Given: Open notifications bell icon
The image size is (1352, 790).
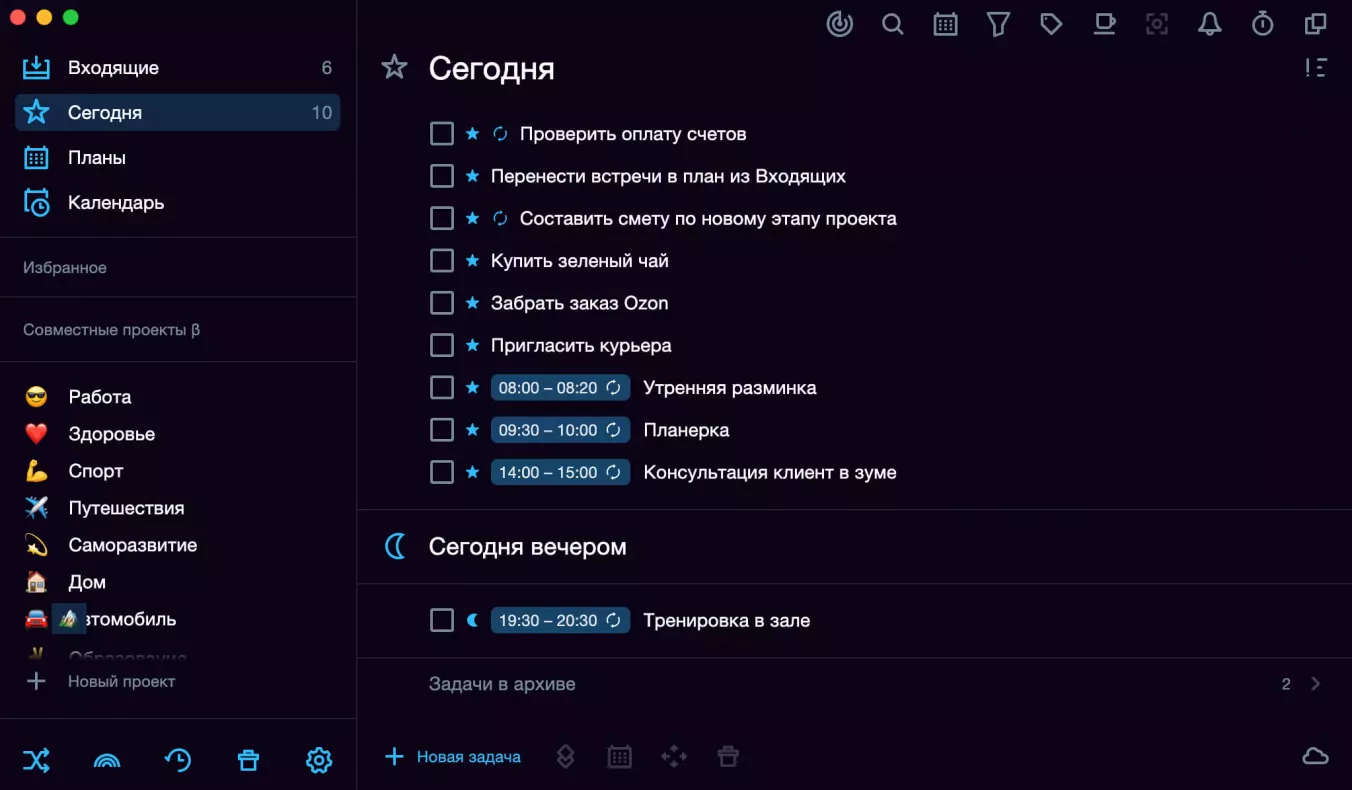Looking at the screenshot, I should [x=1210, y=24].
